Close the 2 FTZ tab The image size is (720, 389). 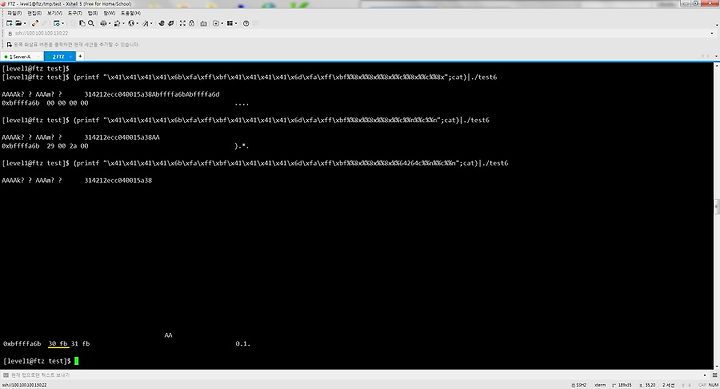71,56
